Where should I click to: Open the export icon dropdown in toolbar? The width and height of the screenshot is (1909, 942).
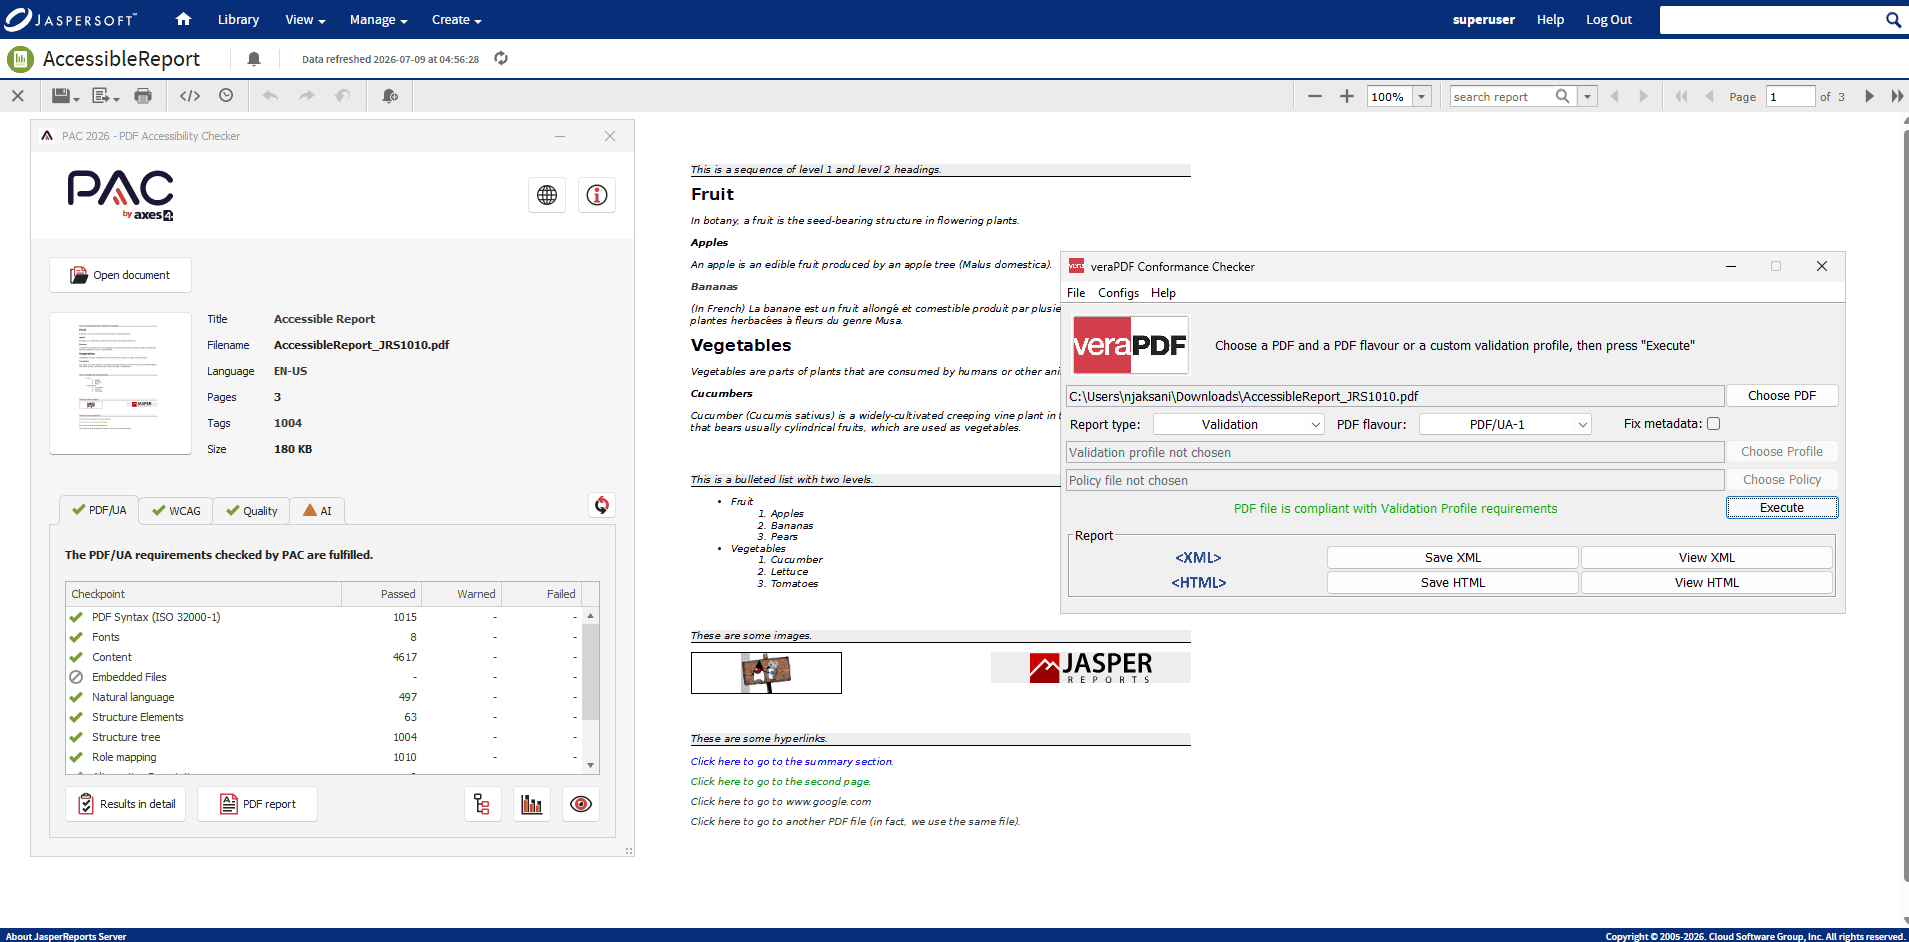105,96
